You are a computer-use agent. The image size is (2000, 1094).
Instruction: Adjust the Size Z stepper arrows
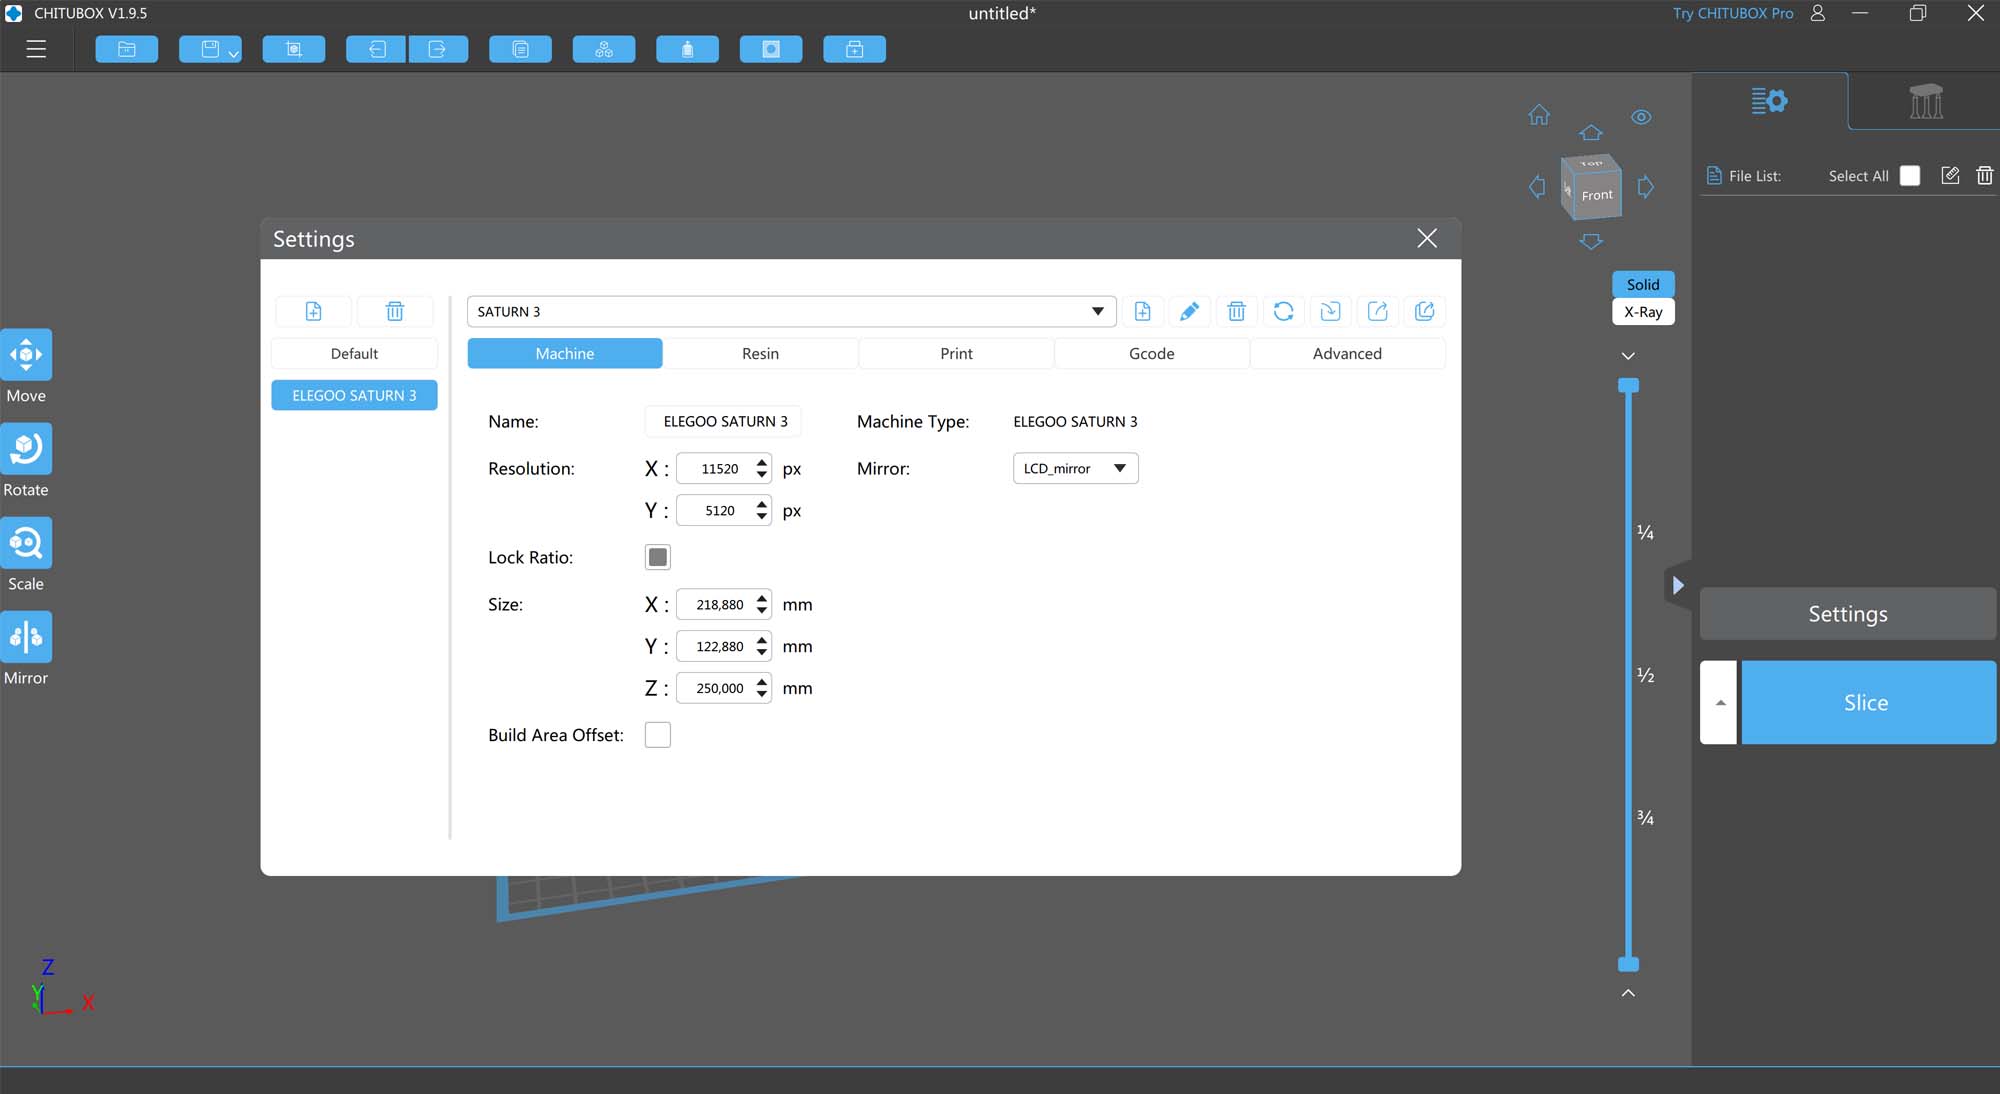point(762,688)
